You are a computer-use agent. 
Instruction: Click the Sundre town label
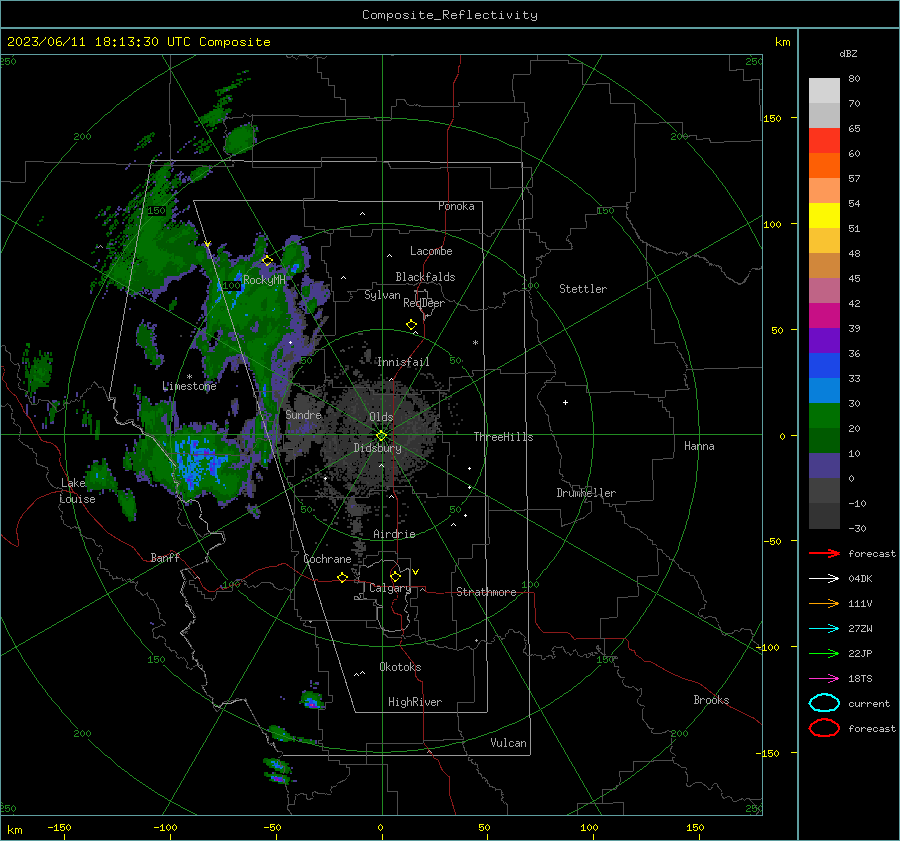click(x=303, y=414)
